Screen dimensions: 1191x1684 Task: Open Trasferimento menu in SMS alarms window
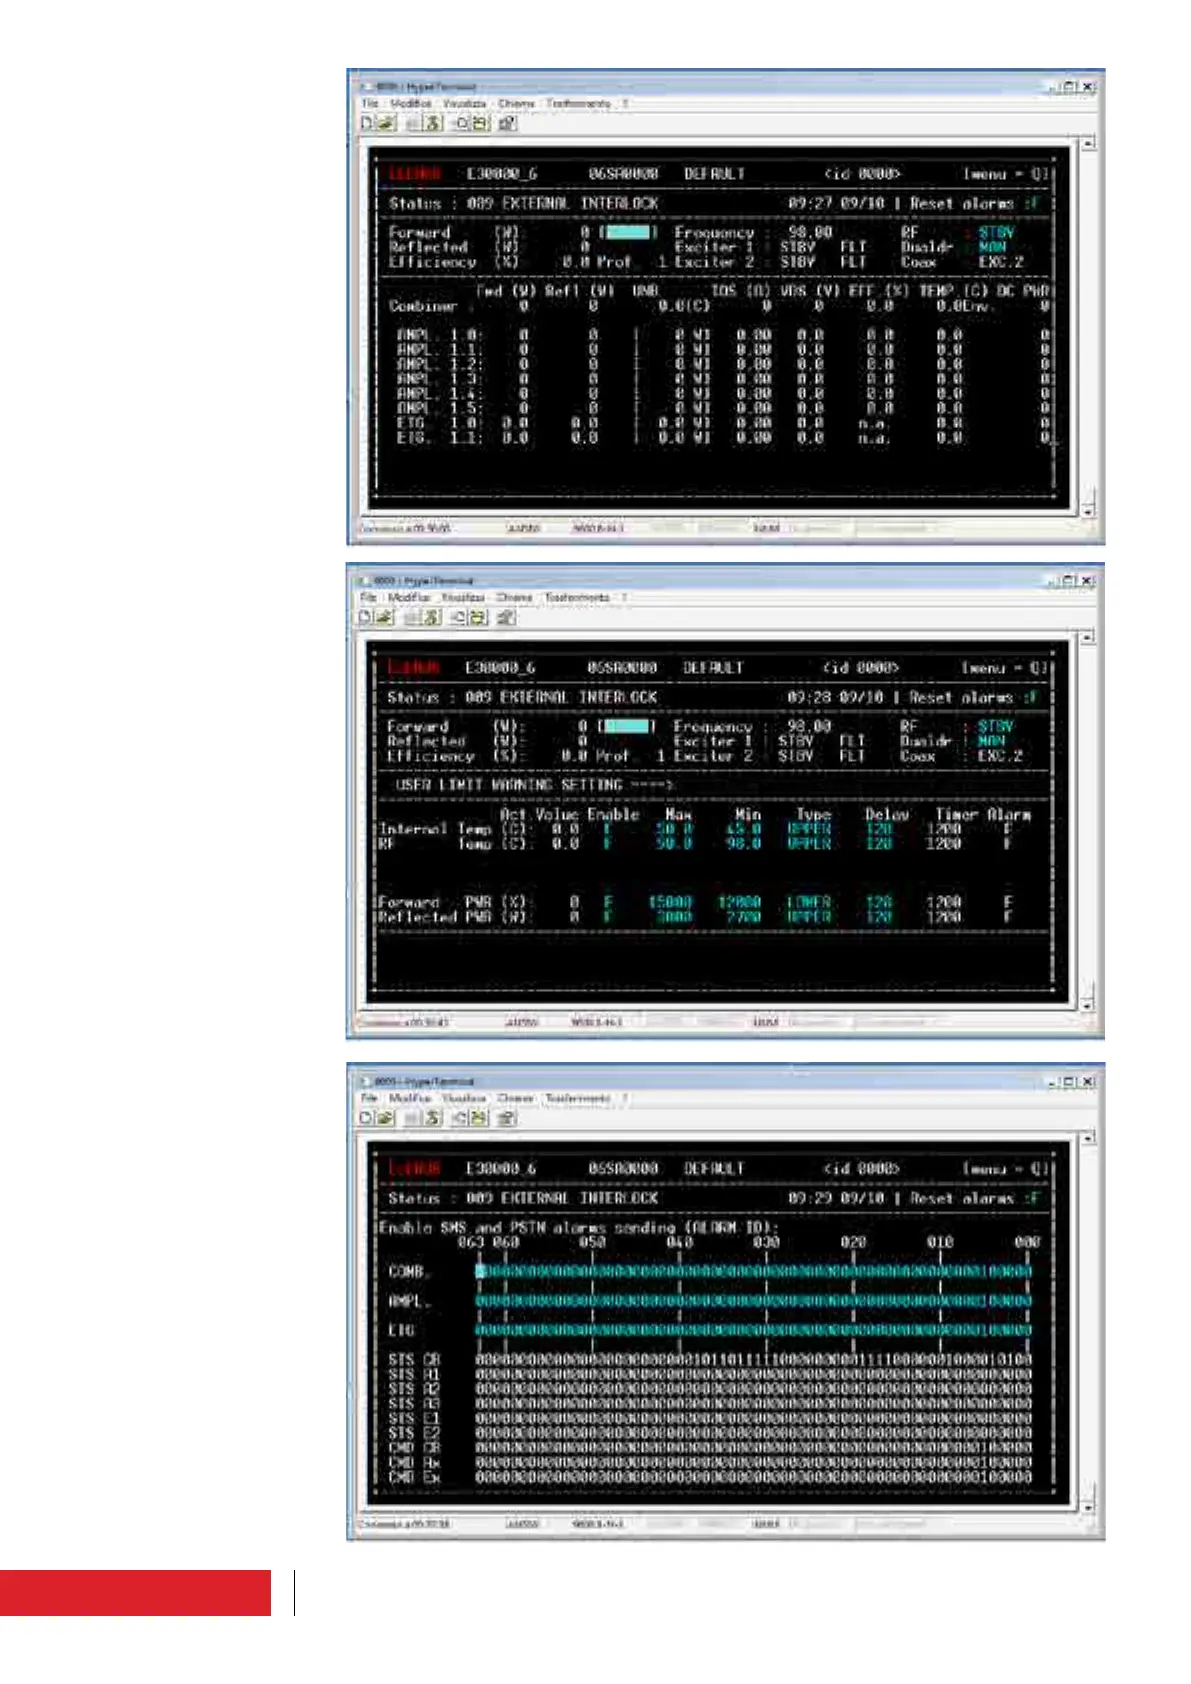[x=578, y=1098]
